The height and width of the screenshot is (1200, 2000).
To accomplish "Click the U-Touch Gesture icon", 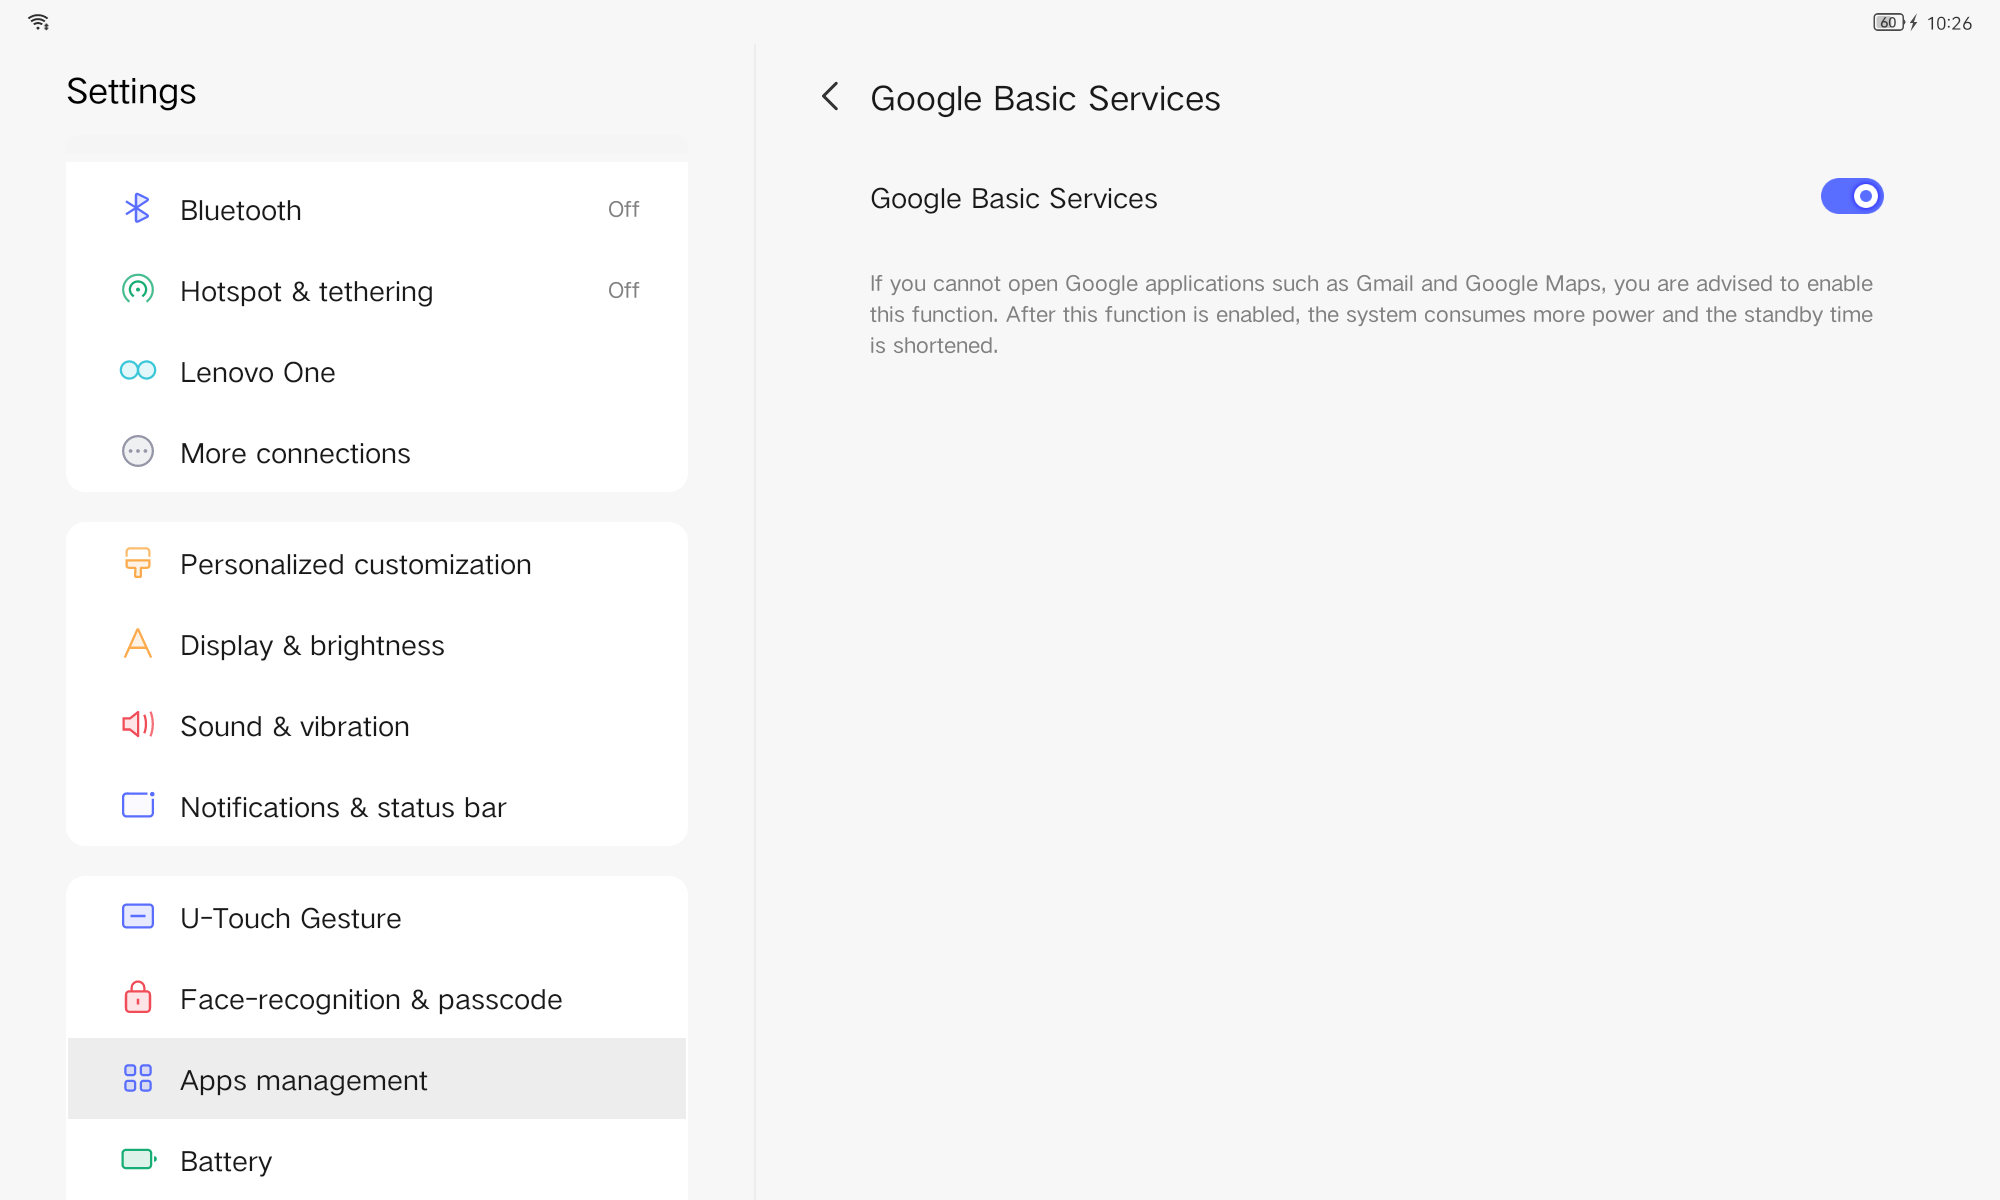I will [x=137, y=917].
